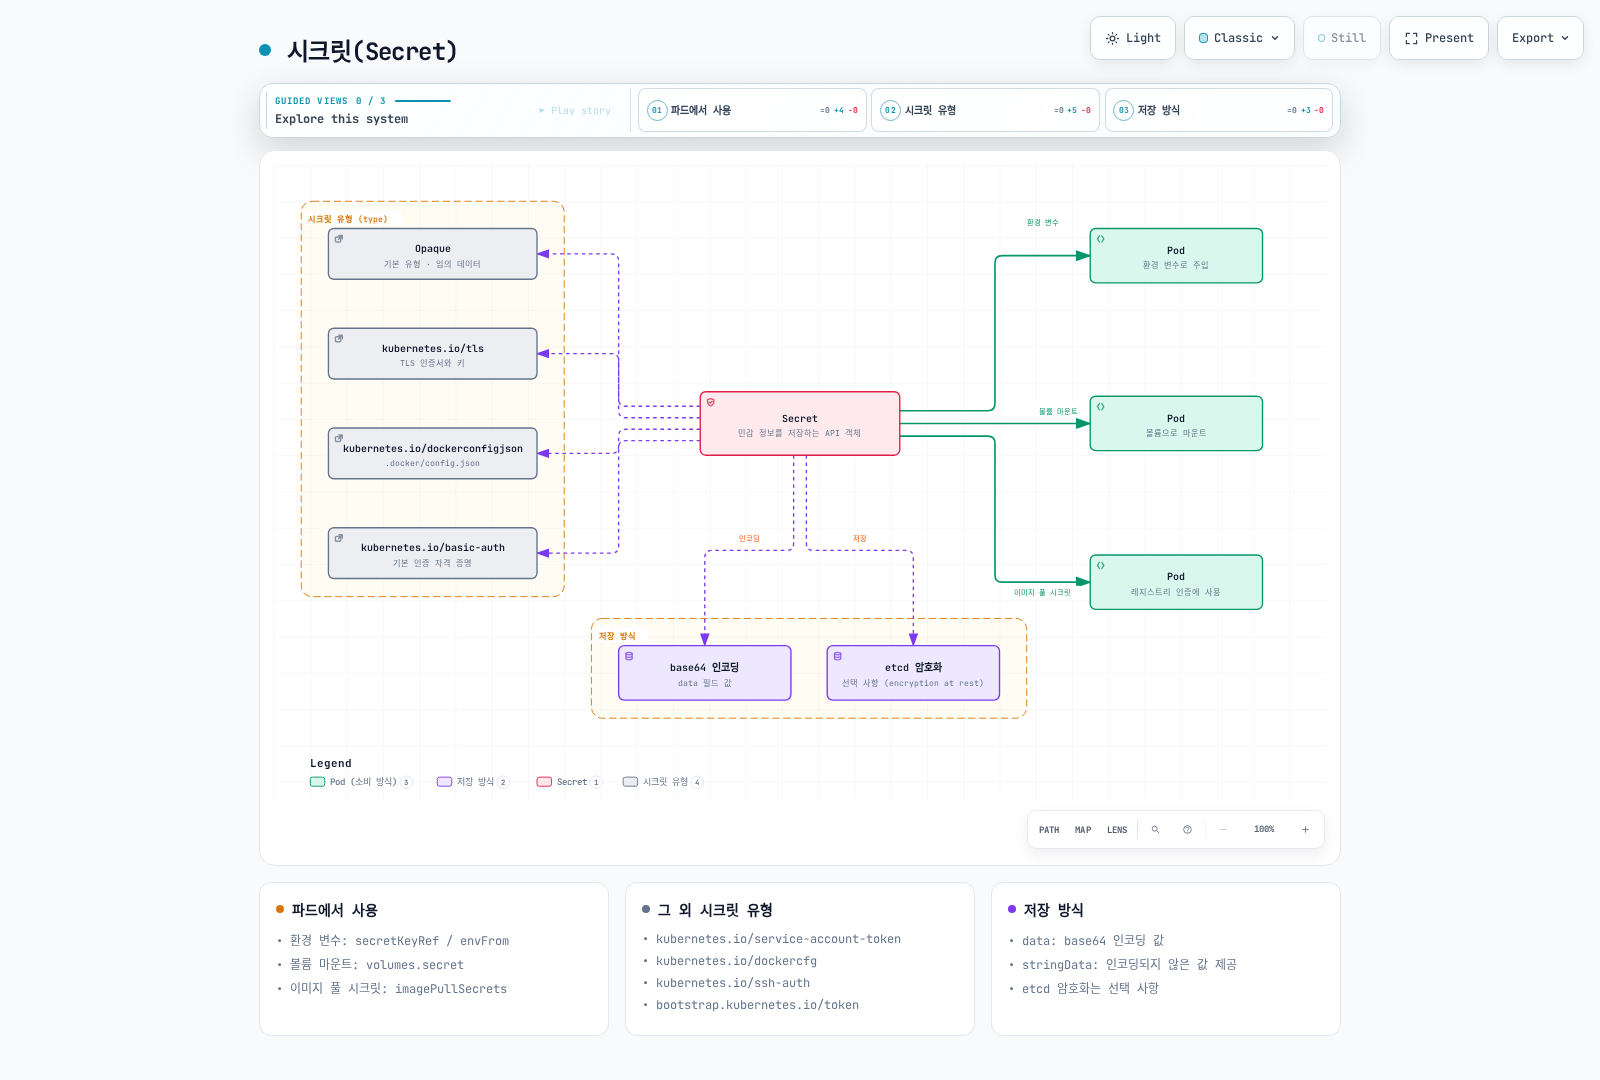Click the 볼륨 마운트: volumes.secret line
Image resolution: width=1600 pixels, height=1080 pixels.
(377, 965)
